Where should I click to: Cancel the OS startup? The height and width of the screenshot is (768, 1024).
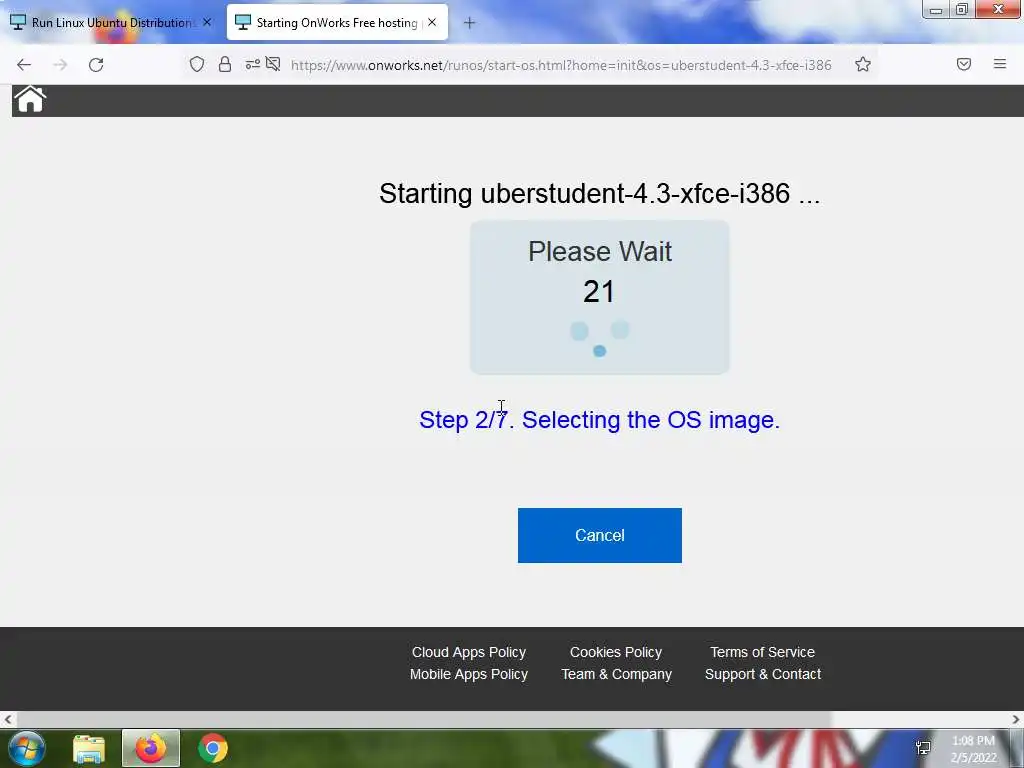tap(600, 536)
